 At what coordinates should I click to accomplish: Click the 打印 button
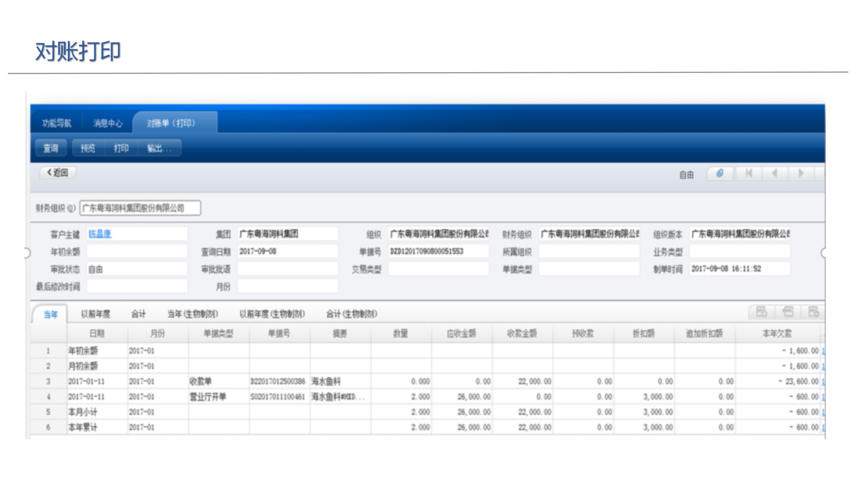(x=121, y=148)
